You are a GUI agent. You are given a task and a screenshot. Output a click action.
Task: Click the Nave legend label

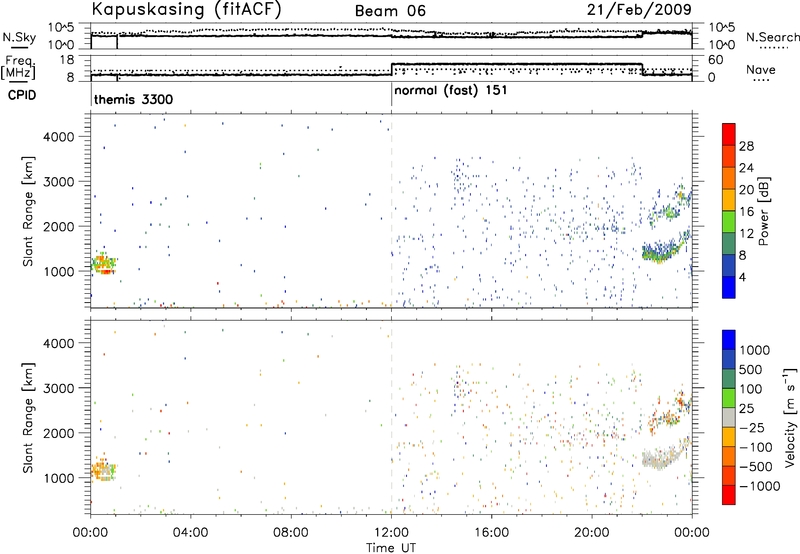click(x=761, y=70)
